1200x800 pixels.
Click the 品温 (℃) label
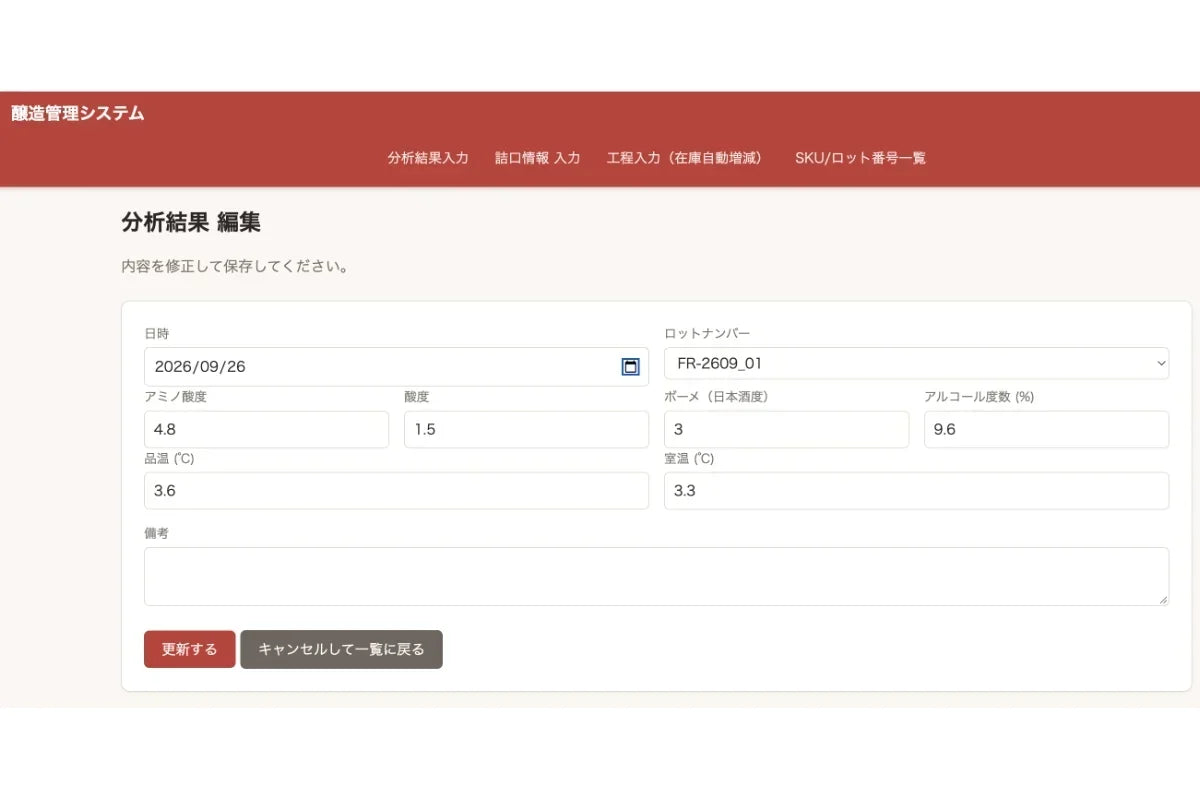click(169, 459)
